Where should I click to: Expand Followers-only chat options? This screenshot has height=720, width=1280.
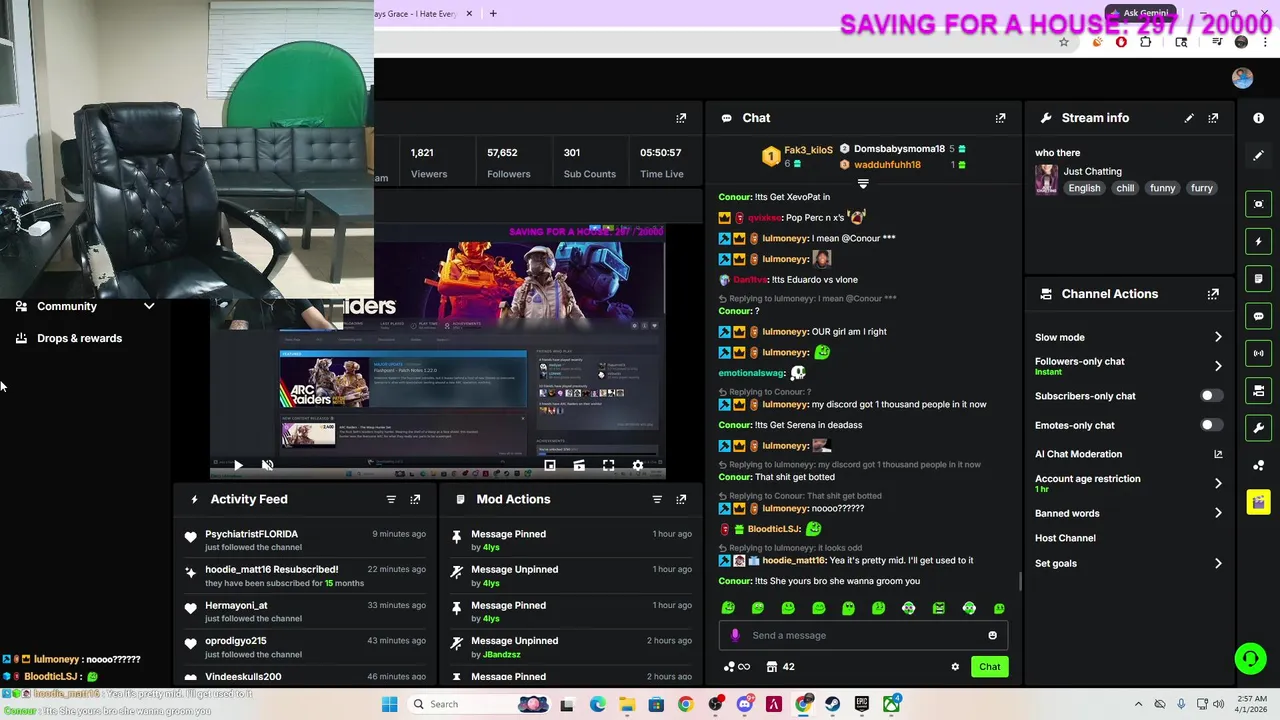click(x=1218, y=366)
